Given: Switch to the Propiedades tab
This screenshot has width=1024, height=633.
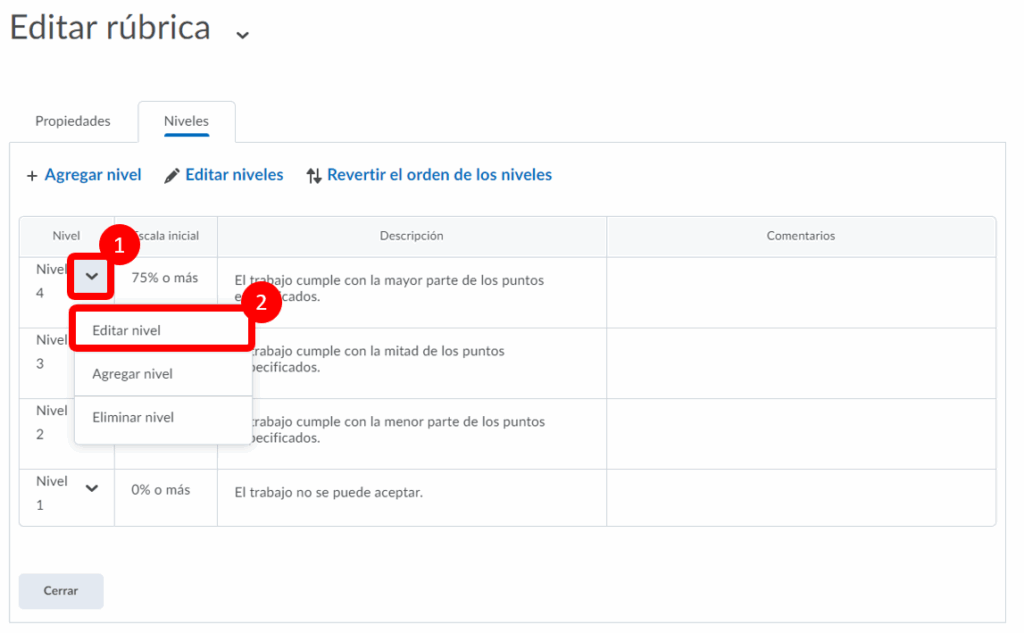Looking at the screenshot, I should 73,121.
